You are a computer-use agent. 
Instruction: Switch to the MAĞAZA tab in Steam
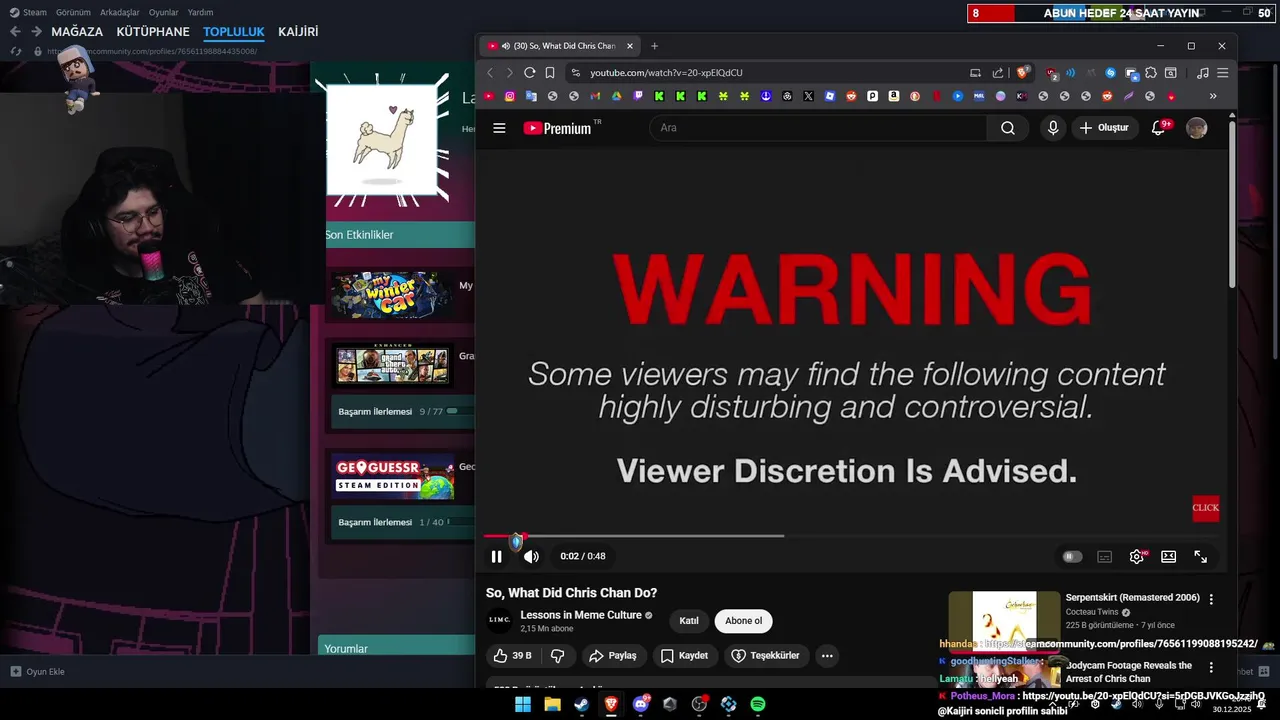(77, 32)
